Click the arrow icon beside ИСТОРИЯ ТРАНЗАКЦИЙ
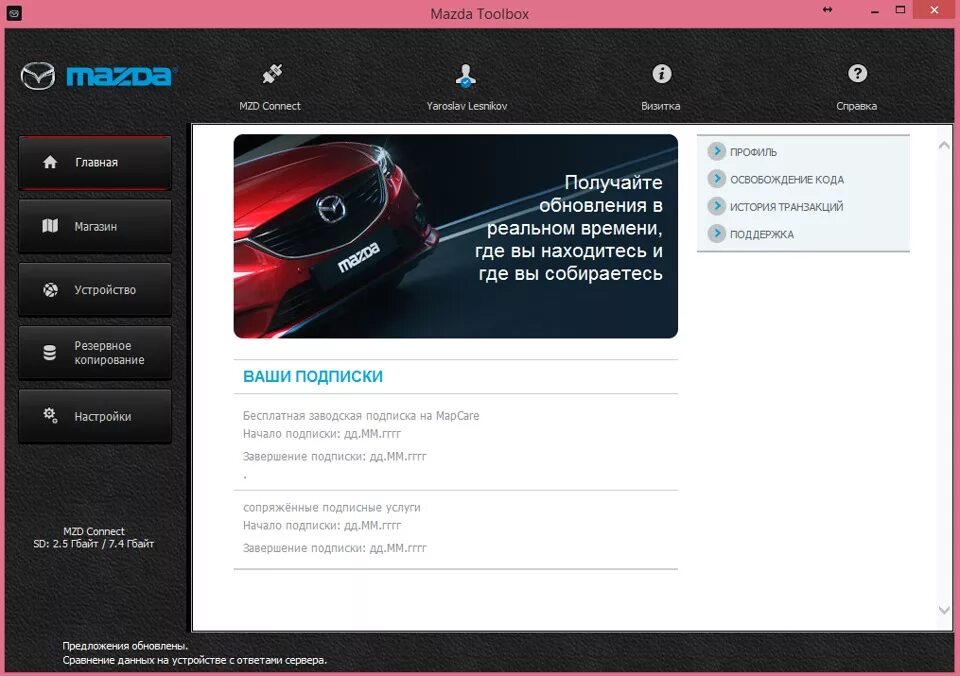 [716, 206]
